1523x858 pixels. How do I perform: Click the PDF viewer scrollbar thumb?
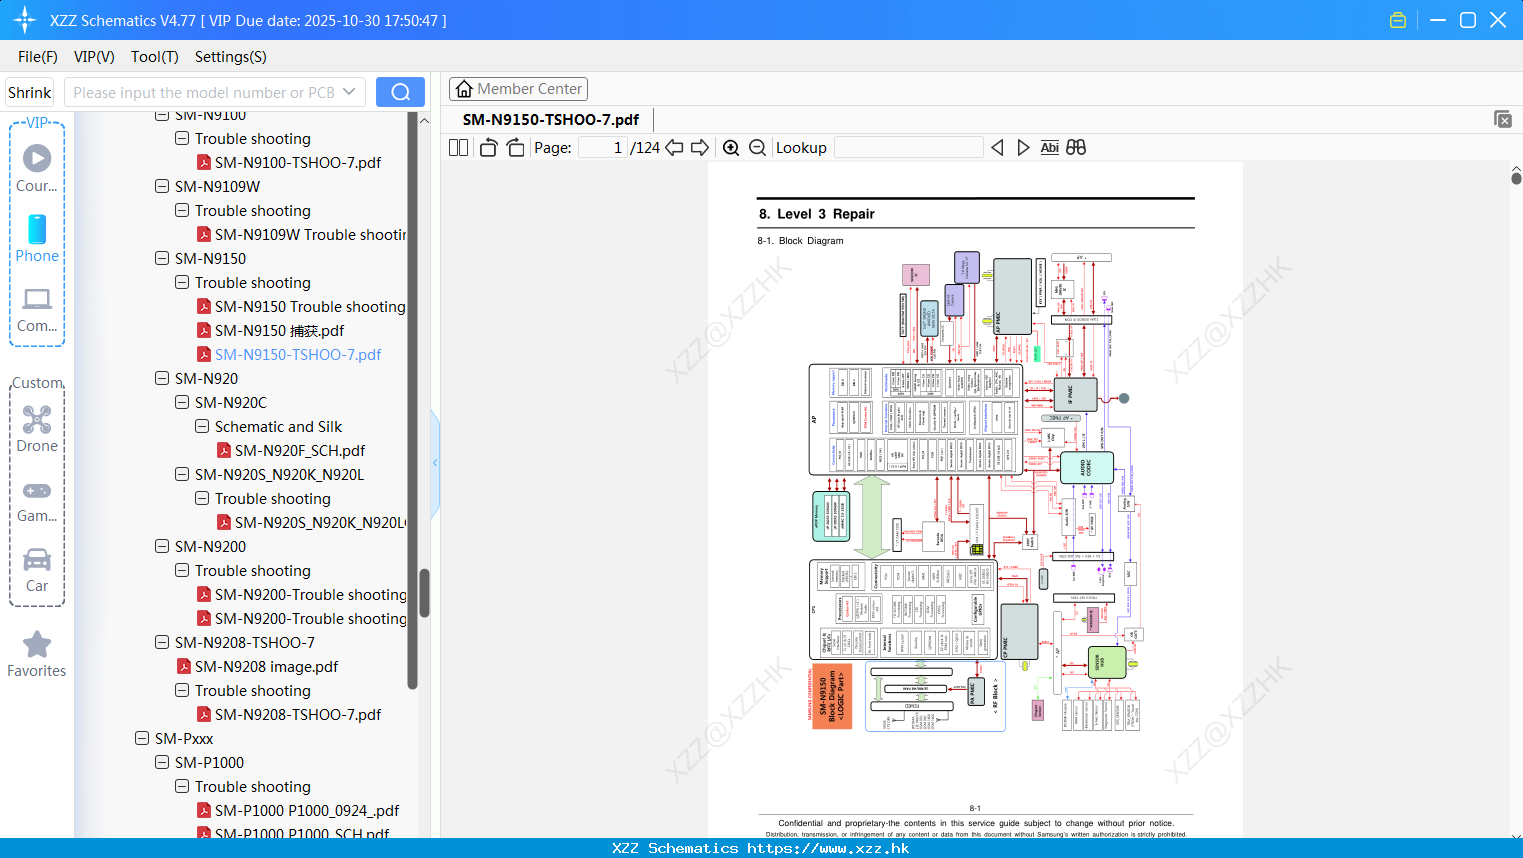coord(1516,178)
